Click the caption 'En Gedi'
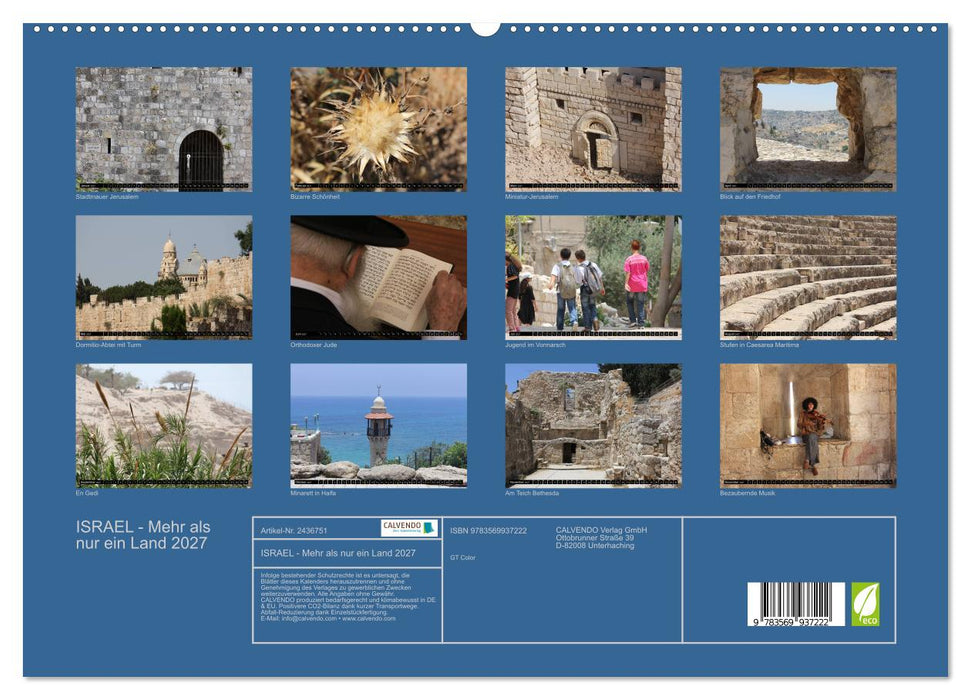The width and height of the screenshot is (971, 700). (x=87, y=493)
